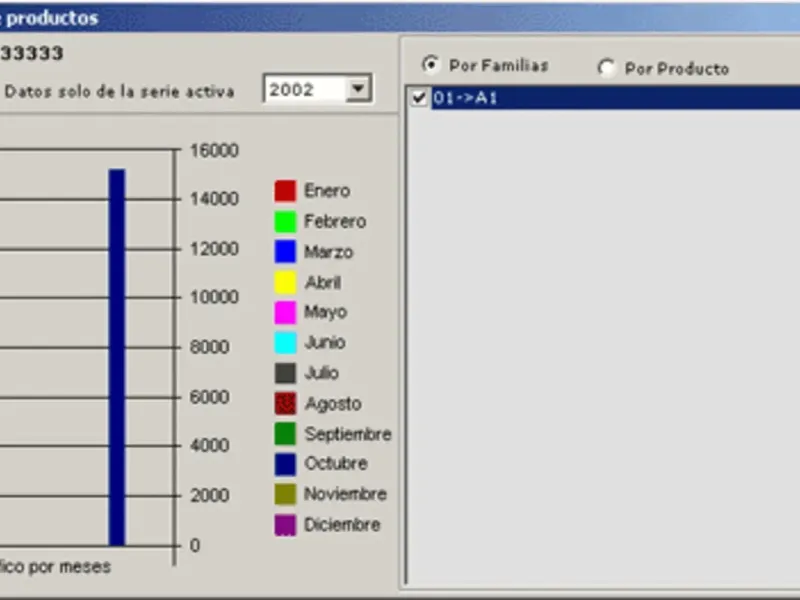
Task: Click the 2000 axis value
Action: [209, 495]
